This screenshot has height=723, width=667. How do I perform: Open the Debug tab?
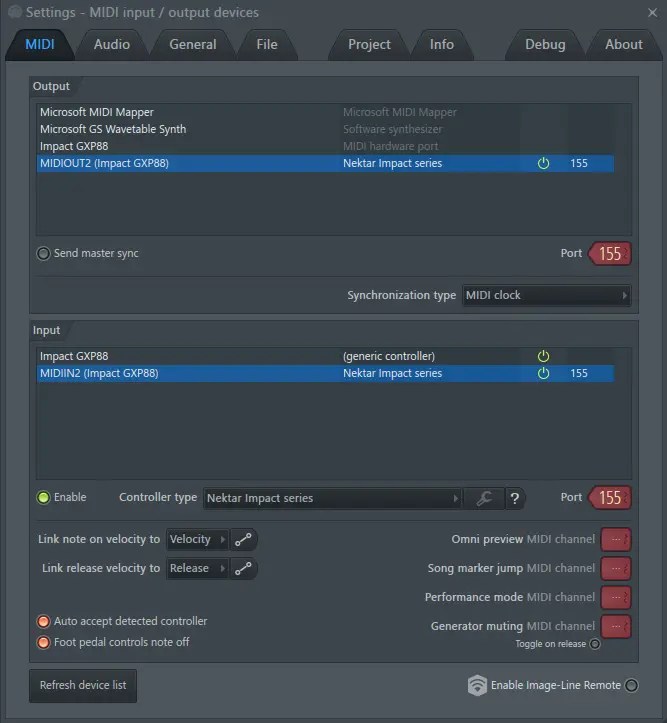(x=545, y=44)
